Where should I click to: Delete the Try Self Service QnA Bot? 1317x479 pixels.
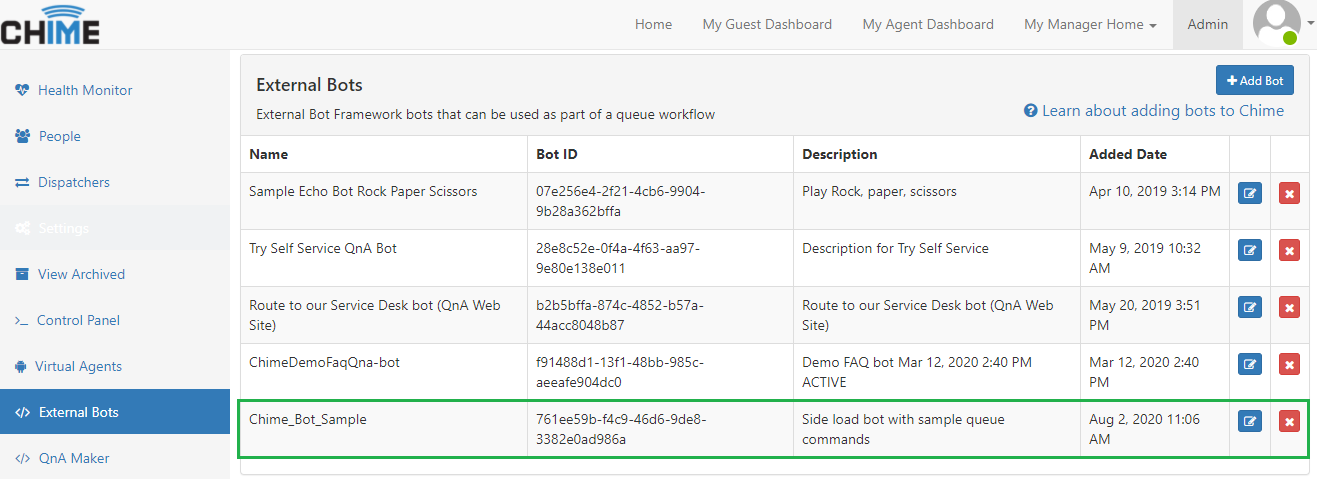click(1290, 250)
